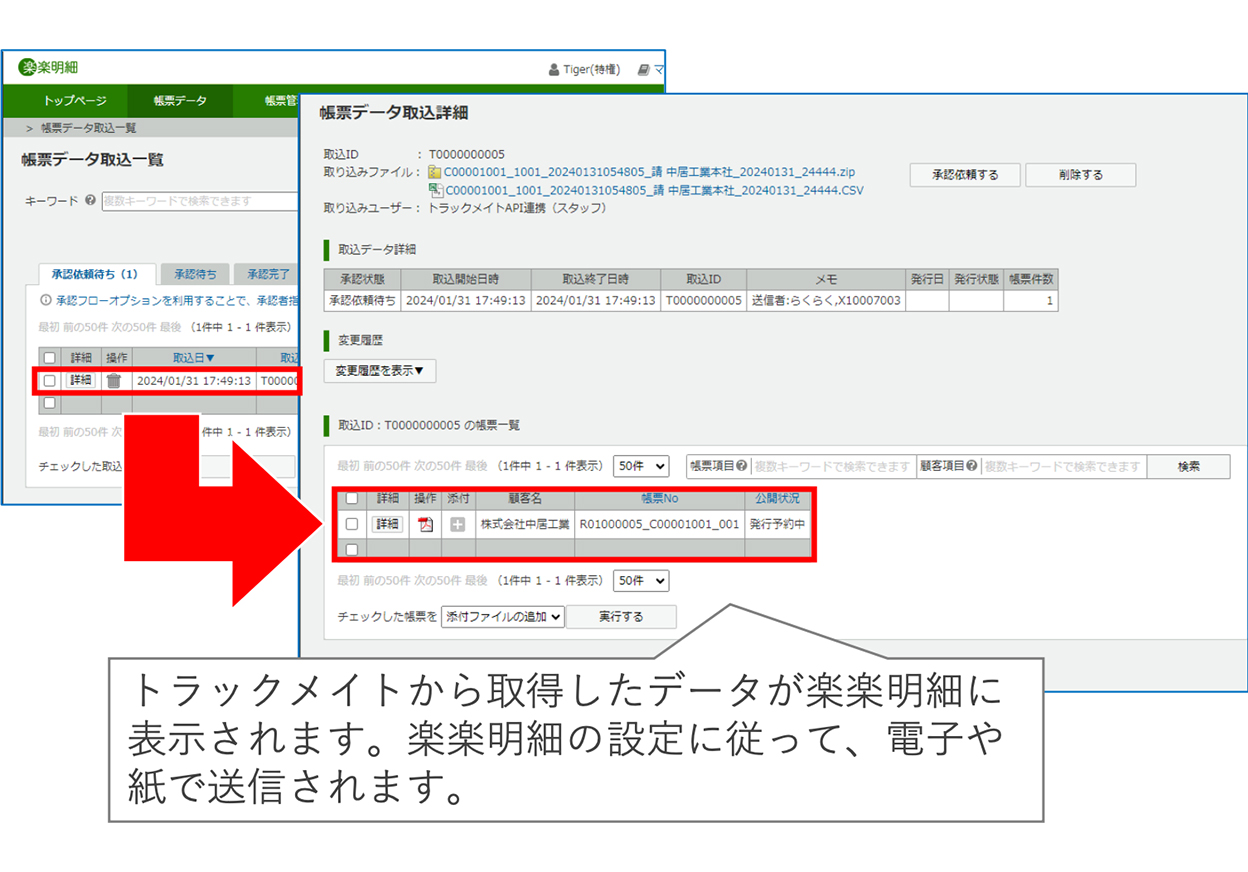
Task: Click the 株式会社中居工業 cell
Action: click(525, 524)
